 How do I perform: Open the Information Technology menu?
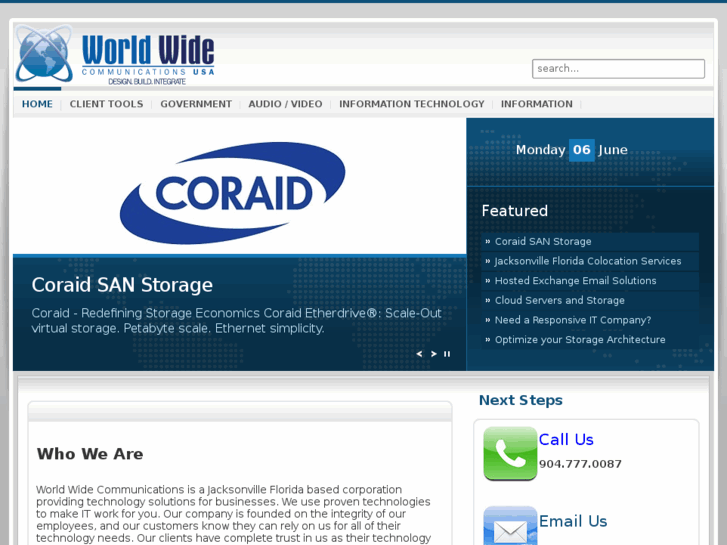(411, 104)
